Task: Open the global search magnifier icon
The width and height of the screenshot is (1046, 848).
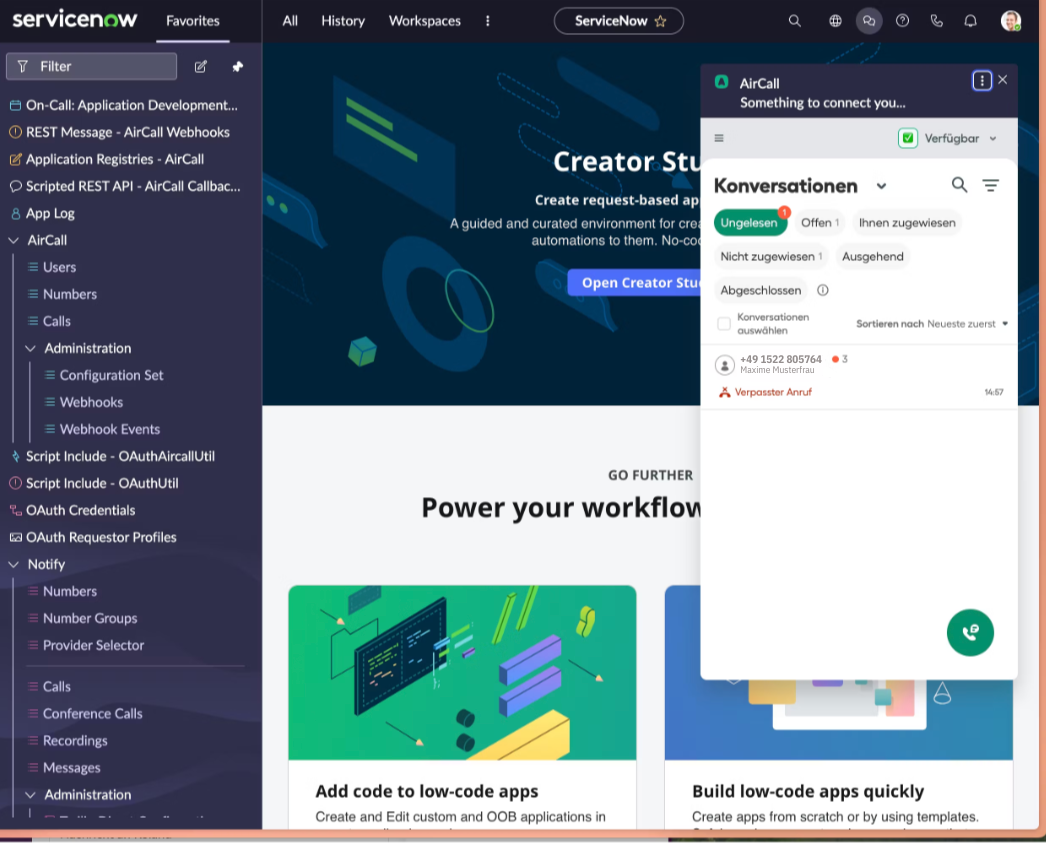Action: pyautogui.click(x=794, y=21)
